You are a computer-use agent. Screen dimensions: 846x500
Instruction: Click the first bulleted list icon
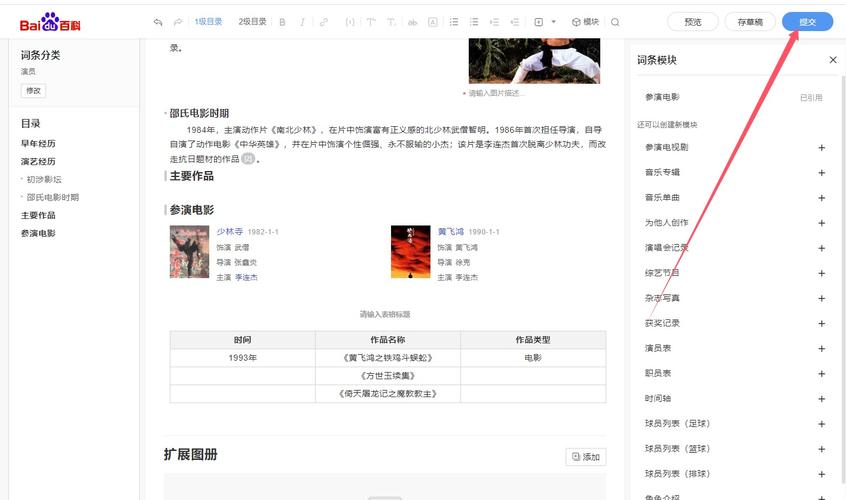pos(454,22)
